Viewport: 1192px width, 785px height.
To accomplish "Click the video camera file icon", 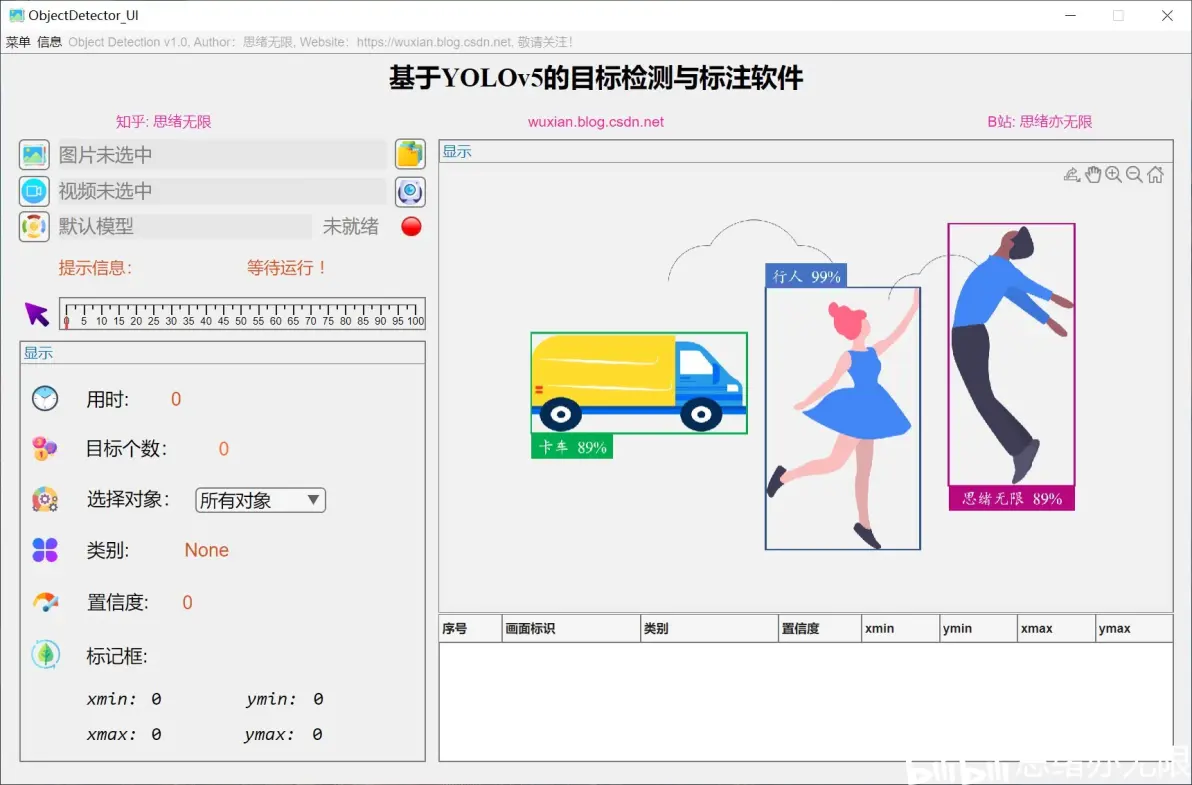I will point(34,191).
